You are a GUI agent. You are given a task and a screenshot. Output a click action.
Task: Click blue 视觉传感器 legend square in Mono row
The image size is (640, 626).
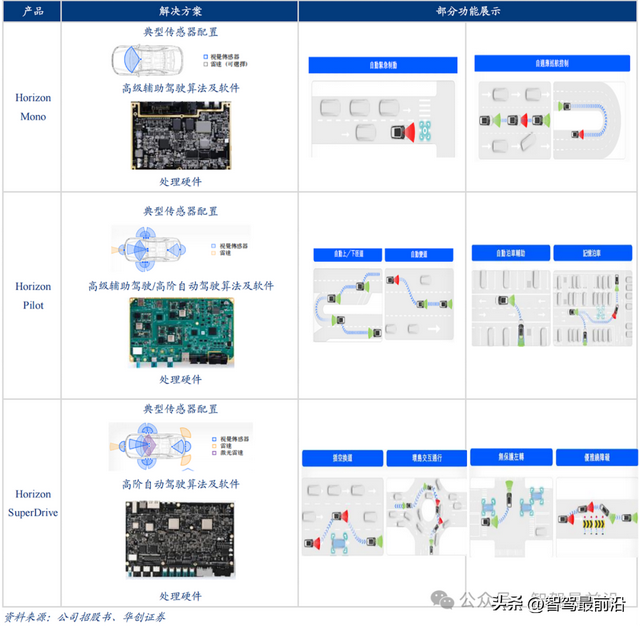206,57
